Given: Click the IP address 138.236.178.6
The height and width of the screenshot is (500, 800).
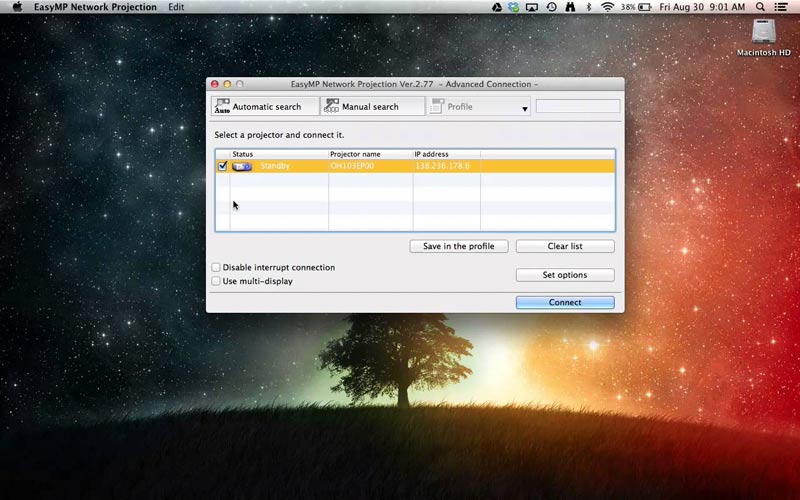Looking at the screenshot, I should (x=442, y=166).
